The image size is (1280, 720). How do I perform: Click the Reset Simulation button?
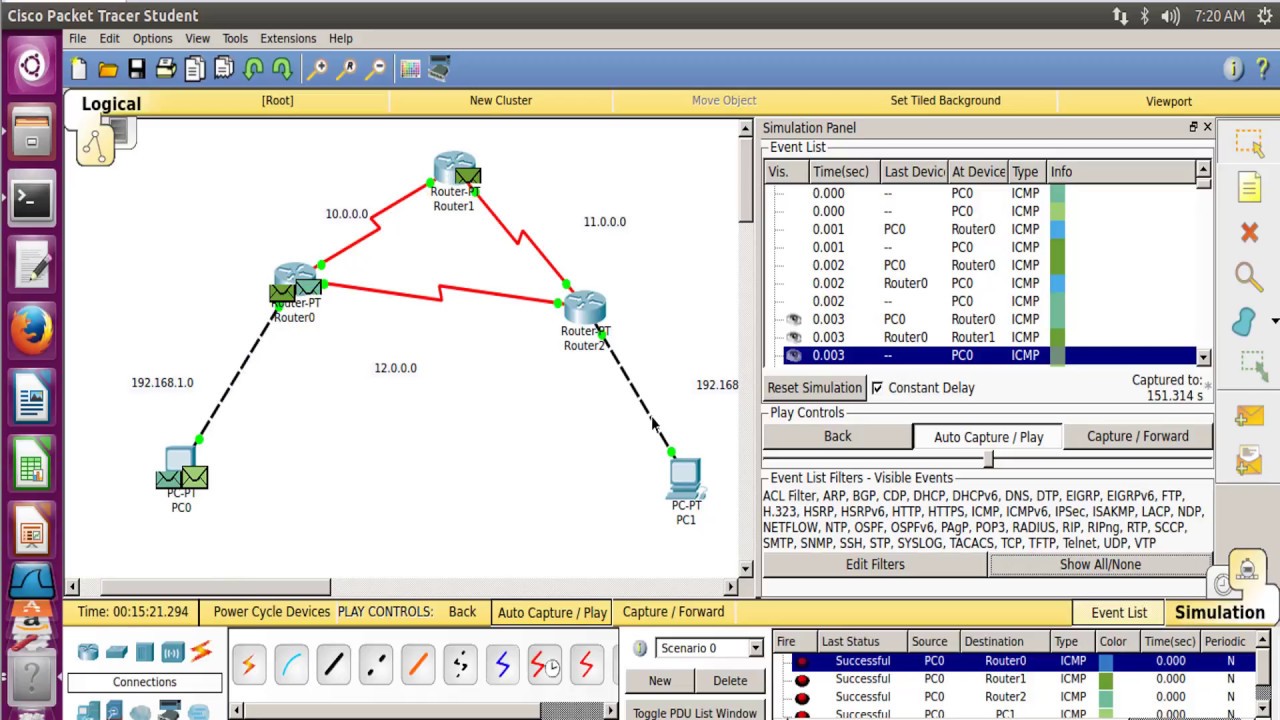(x=814, y=388)
